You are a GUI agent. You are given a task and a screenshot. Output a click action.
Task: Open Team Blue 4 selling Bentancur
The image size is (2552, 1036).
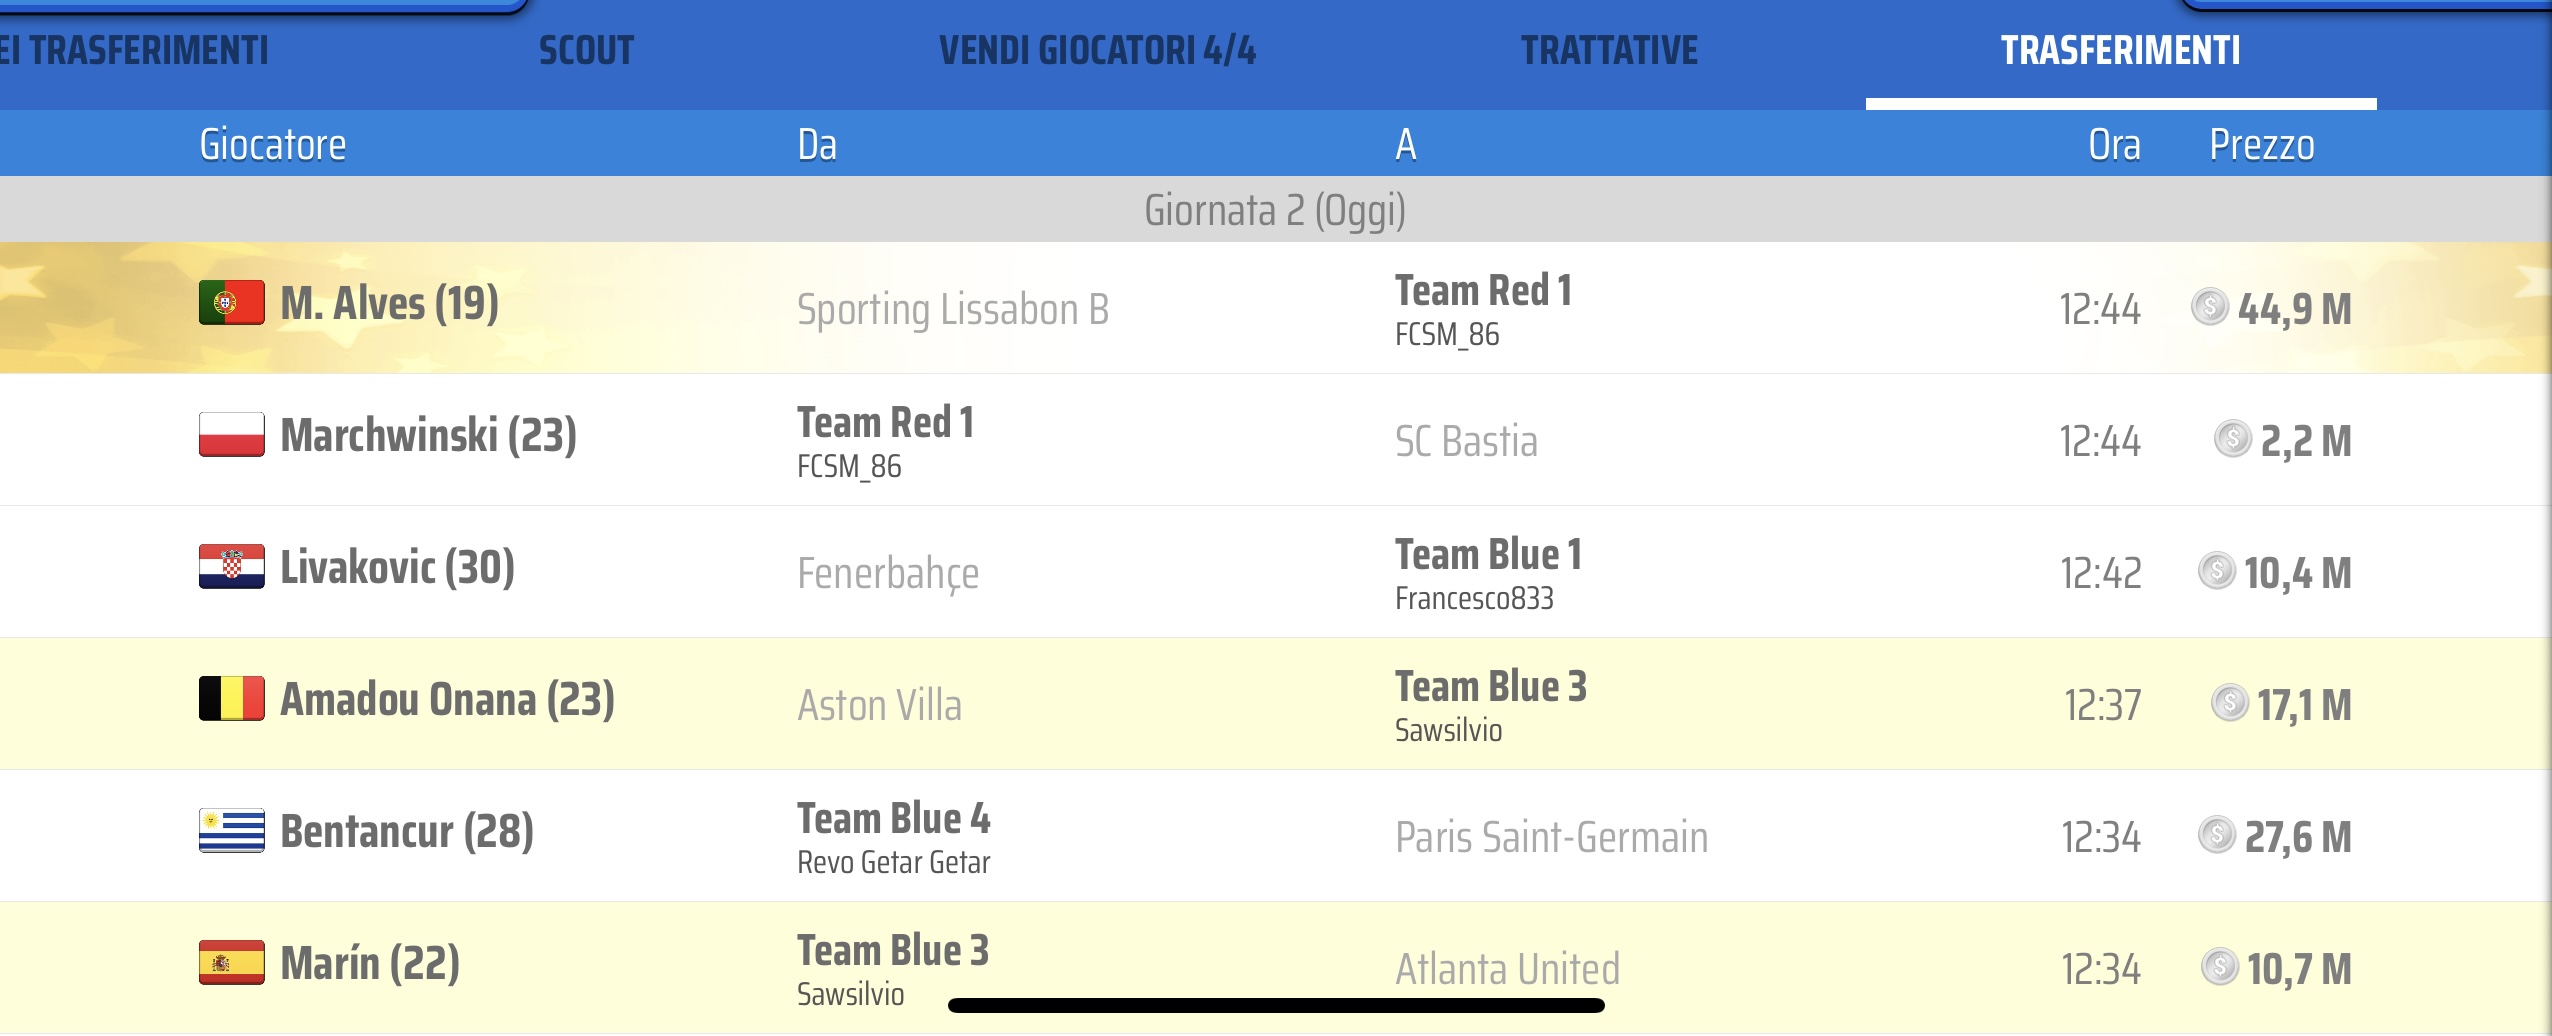click(x=893, y=819)
